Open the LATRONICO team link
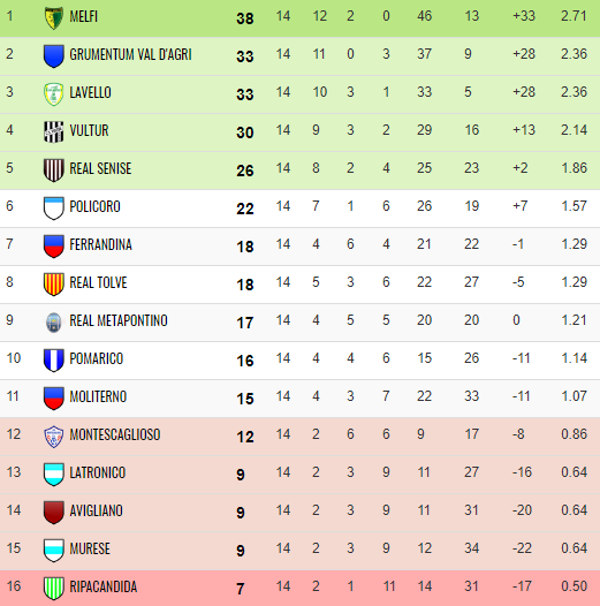The height and width of the screenshot is (606, 600). tap(97, 473)
